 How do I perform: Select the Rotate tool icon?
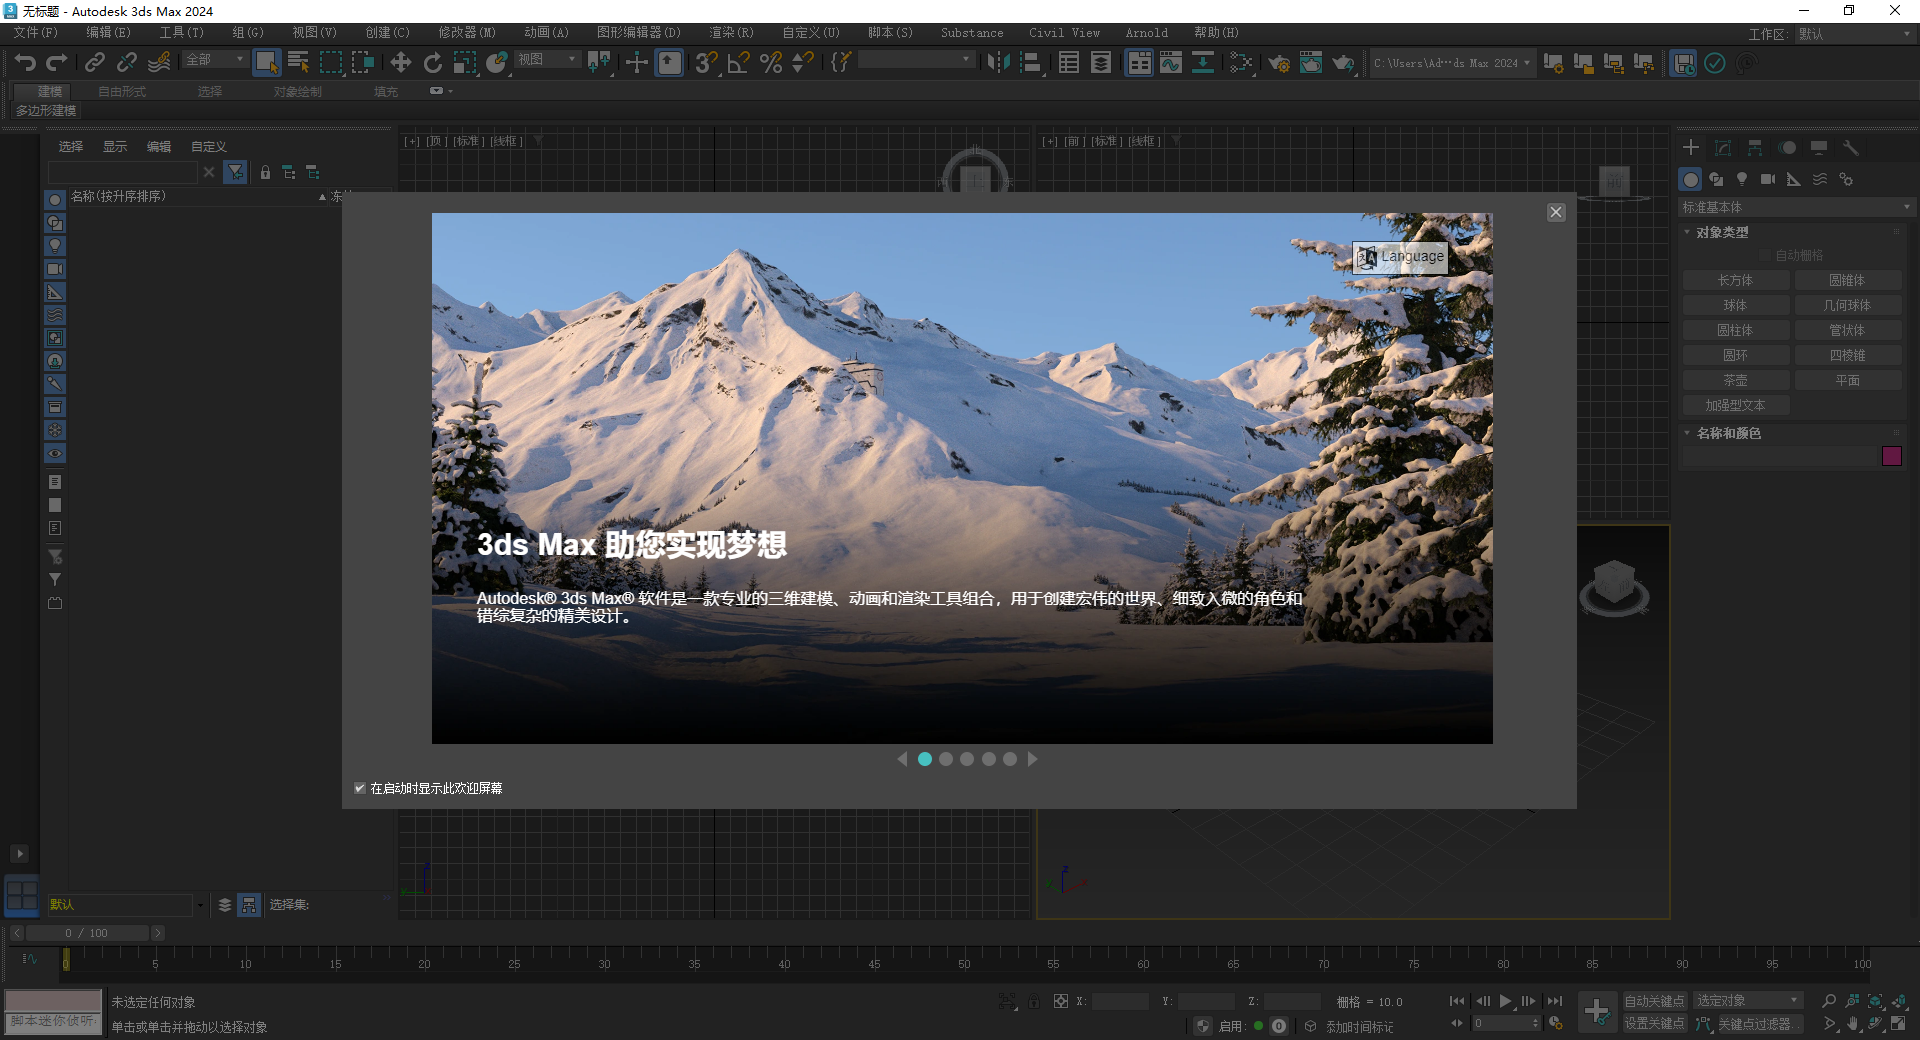[432, 63]
